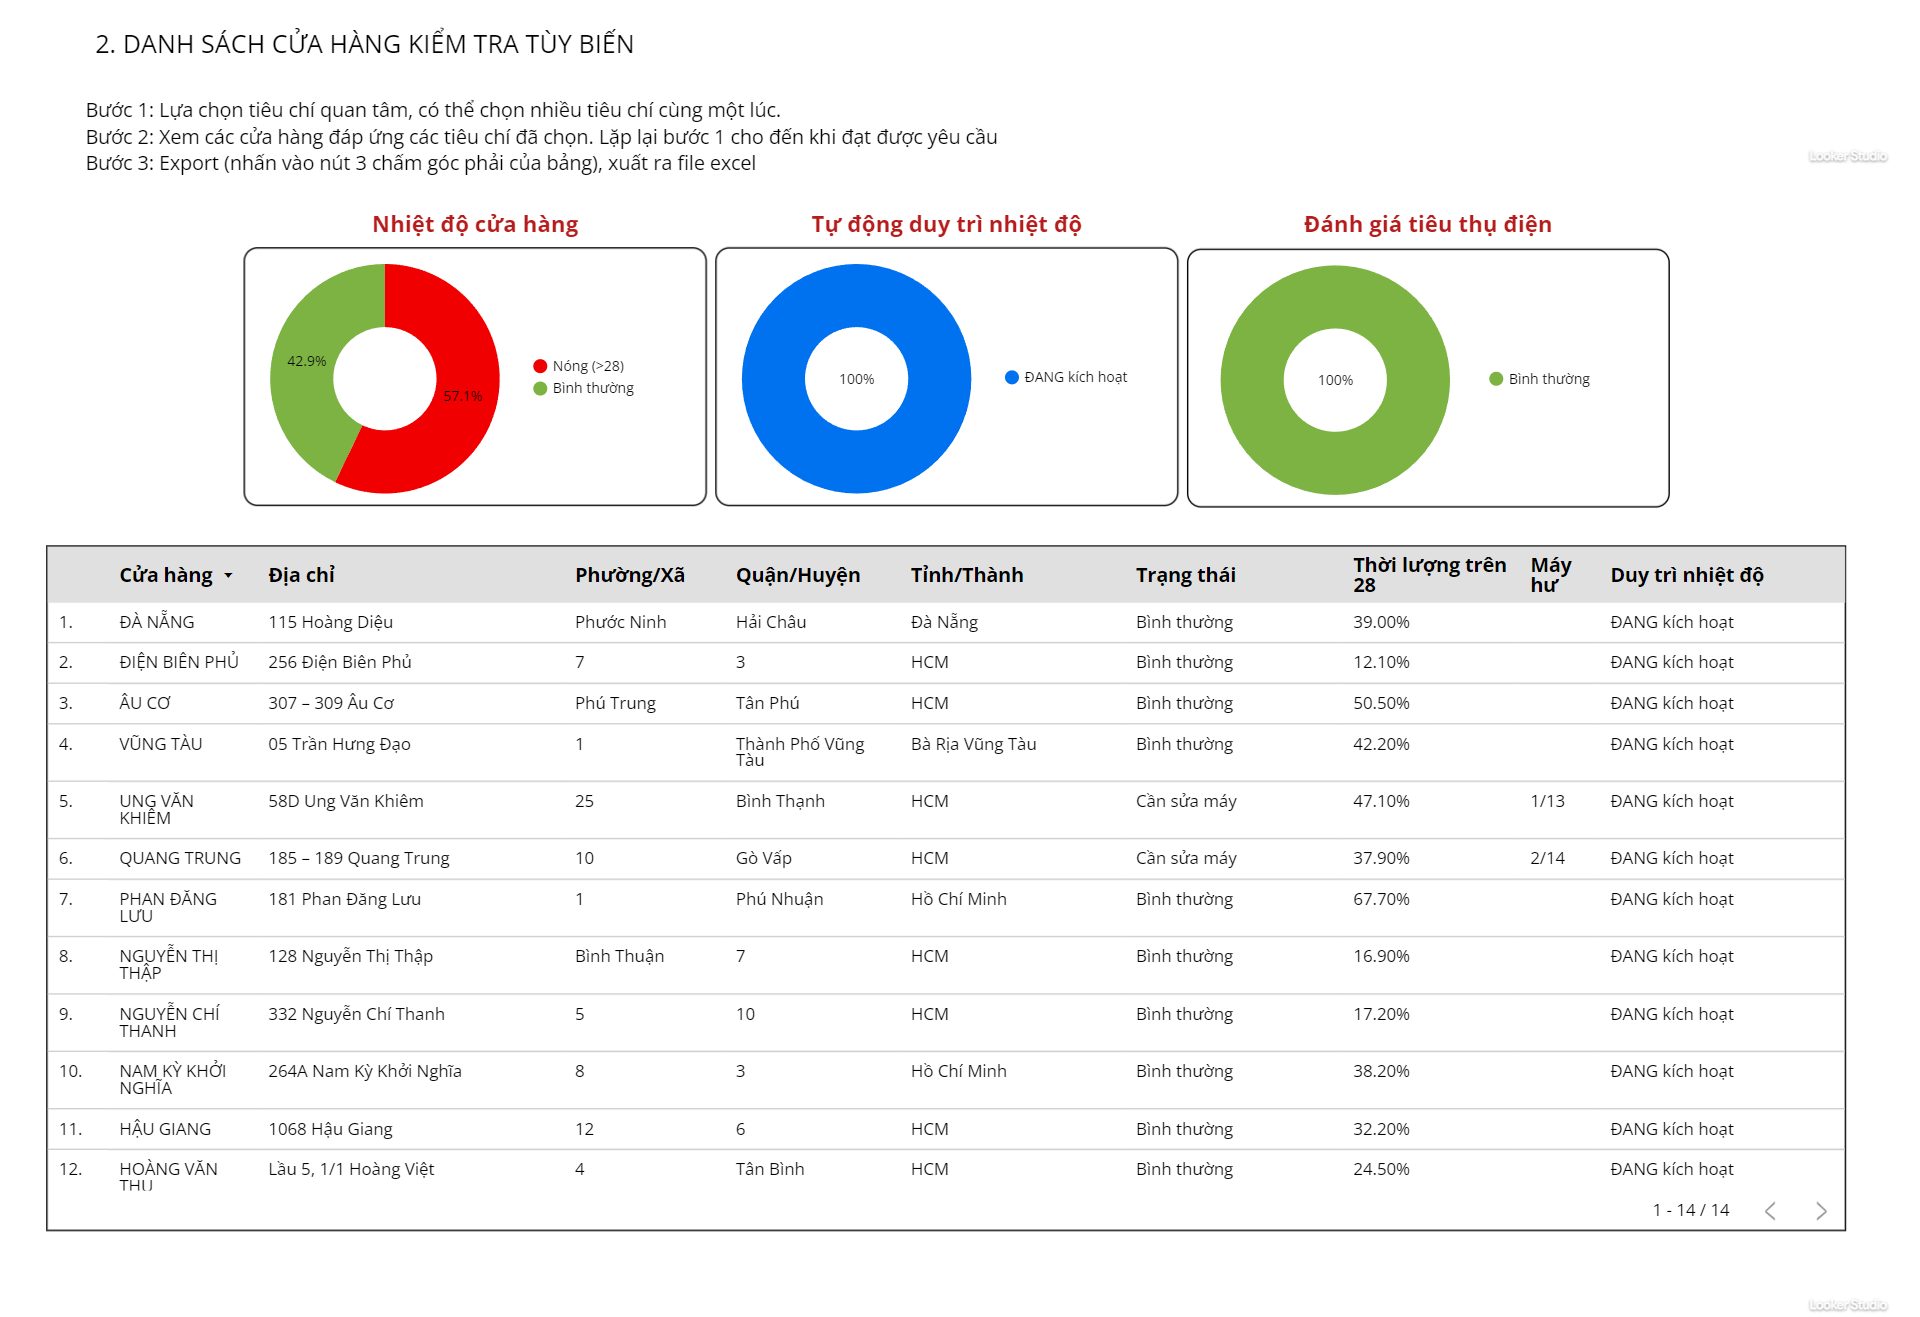Go to the previous table page arrow

[x=1770, y=1211]
